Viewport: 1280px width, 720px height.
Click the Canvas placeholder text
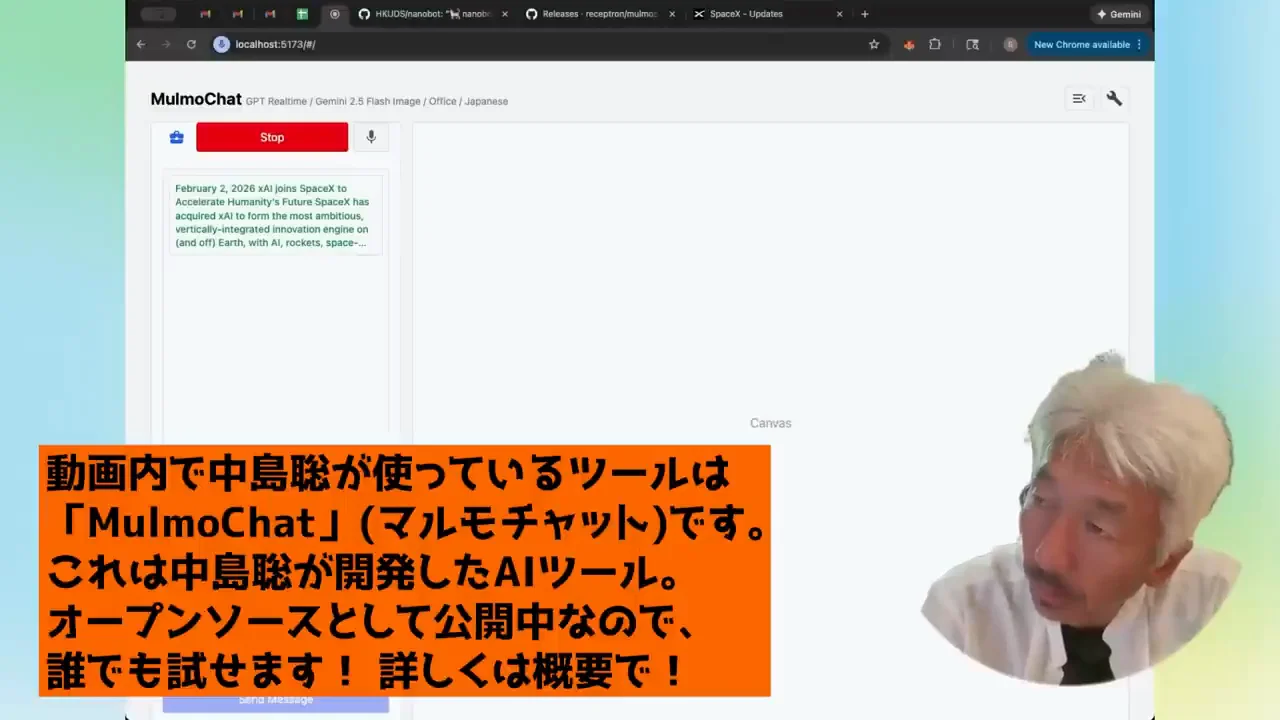pos(771,423)
